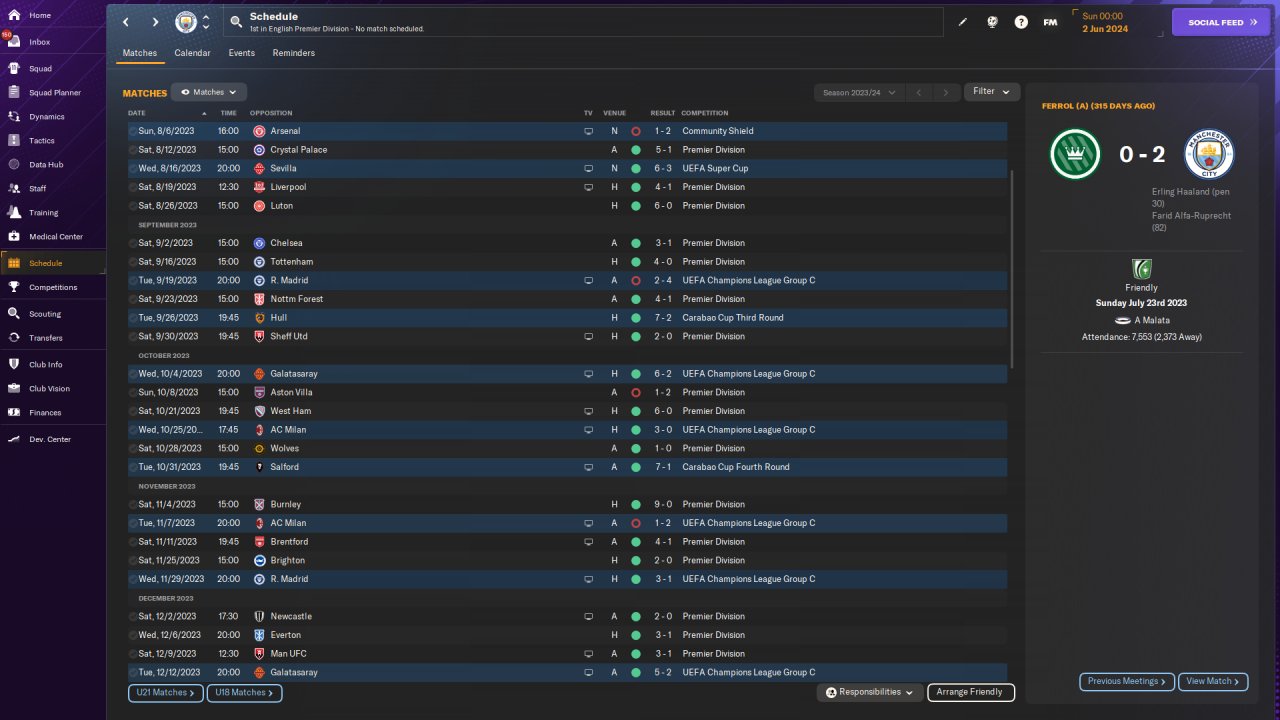
Task: Switch to the Calendar tab
Action: click(192, 53)
